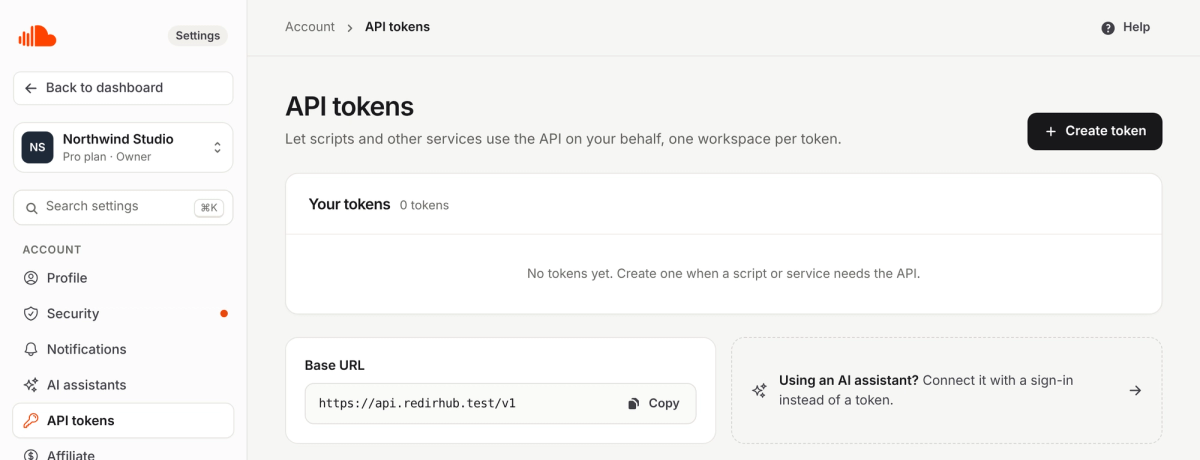
Task: Click the NS workspace avatar
Action: [x=38, y=147]
